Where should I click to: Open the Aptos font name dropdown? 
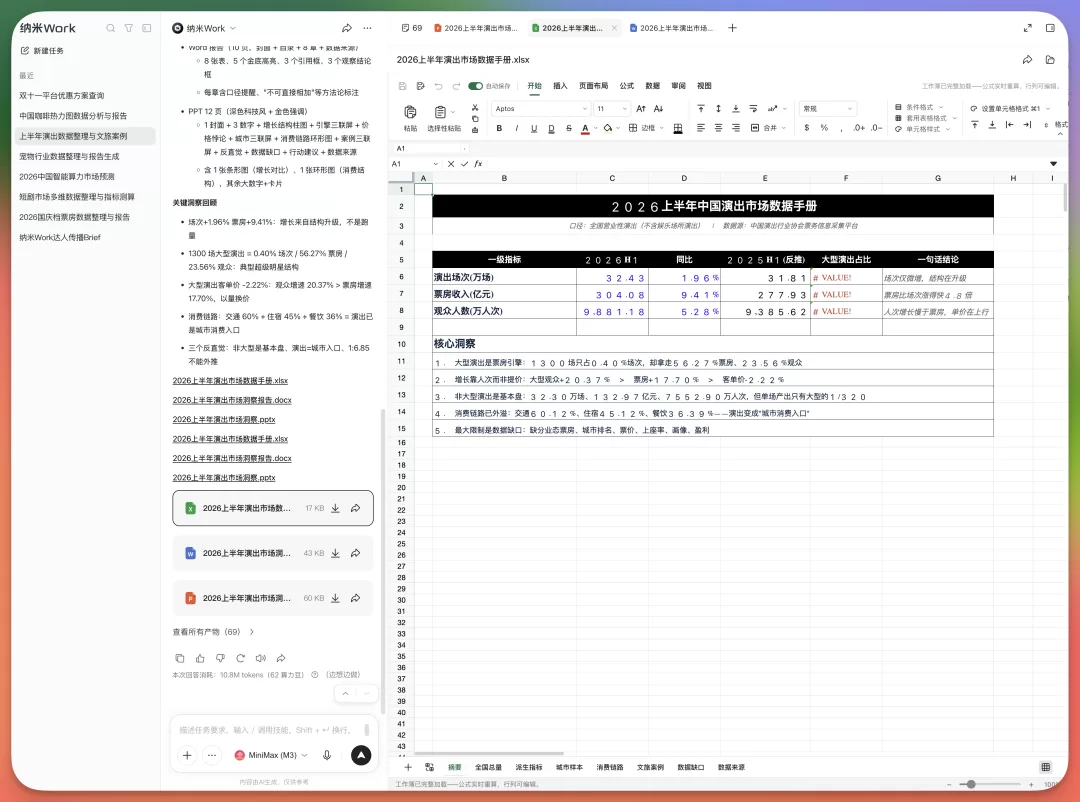pyautogui.click(x=541, y=109)
